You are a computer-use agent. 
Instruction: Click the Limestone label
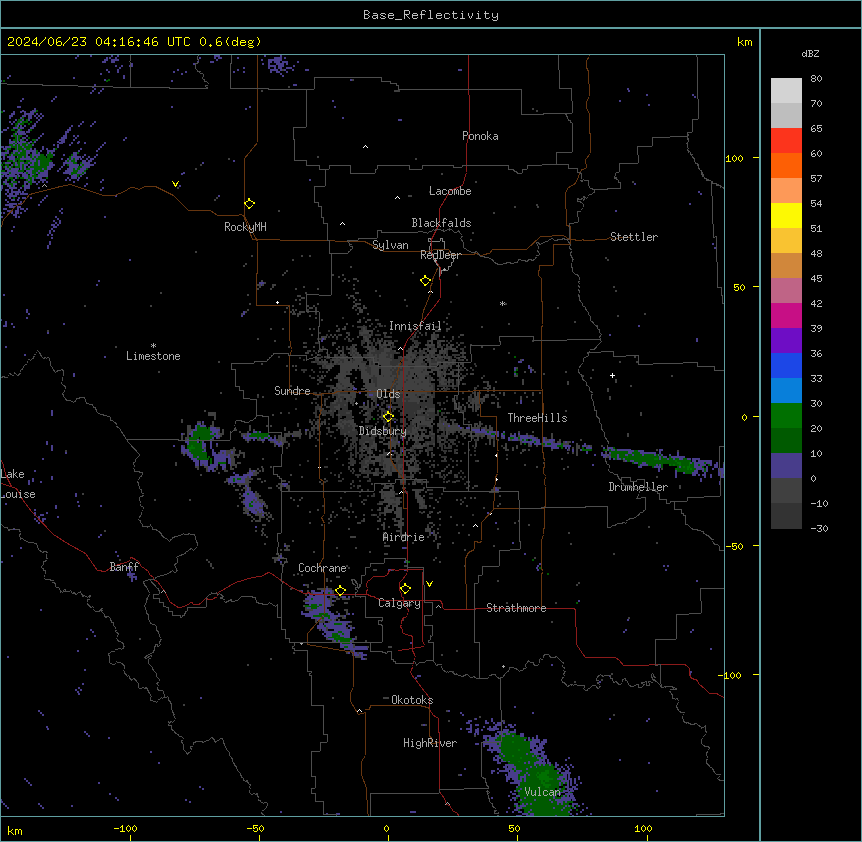pyautogui.click(x=153, y=356)
